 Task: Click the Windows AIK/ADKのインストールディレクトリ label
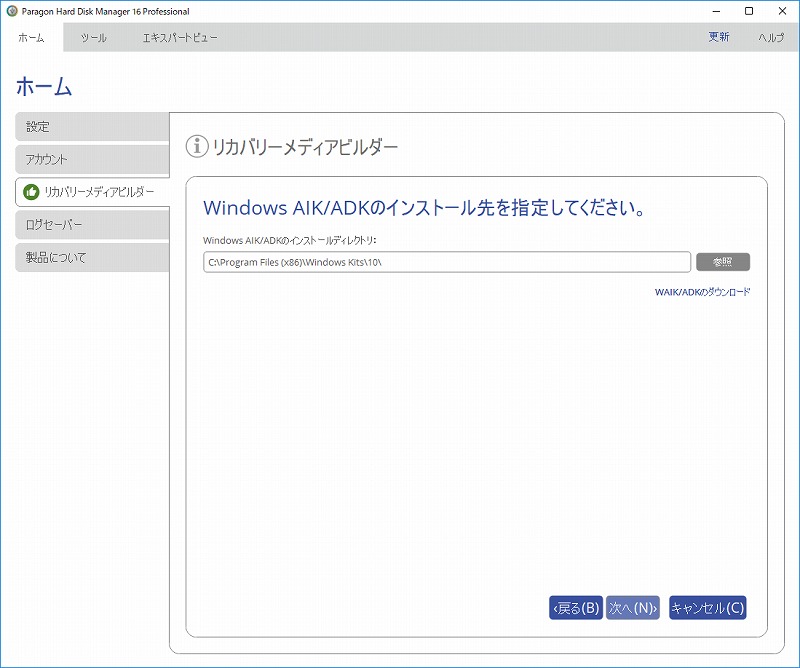[x=289, y=240]
